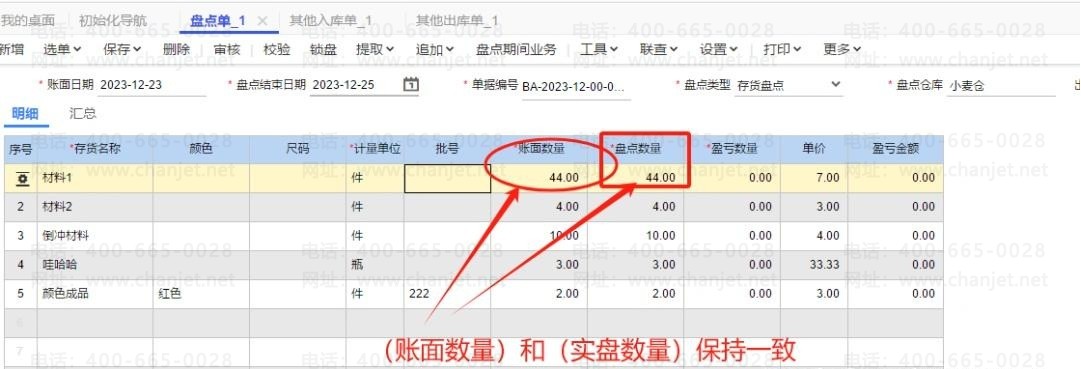This screenshot has height=369, width=1081.
Task: Open the 初始化导航 tab
Action: 113,21
